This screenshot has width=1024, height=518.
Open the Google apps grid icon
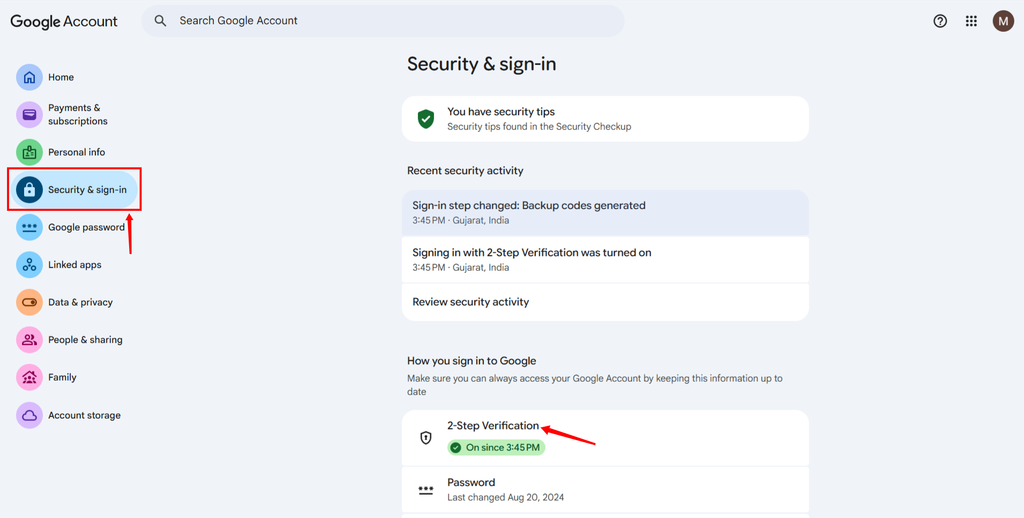pyautogui.click(x=971, y=21)
